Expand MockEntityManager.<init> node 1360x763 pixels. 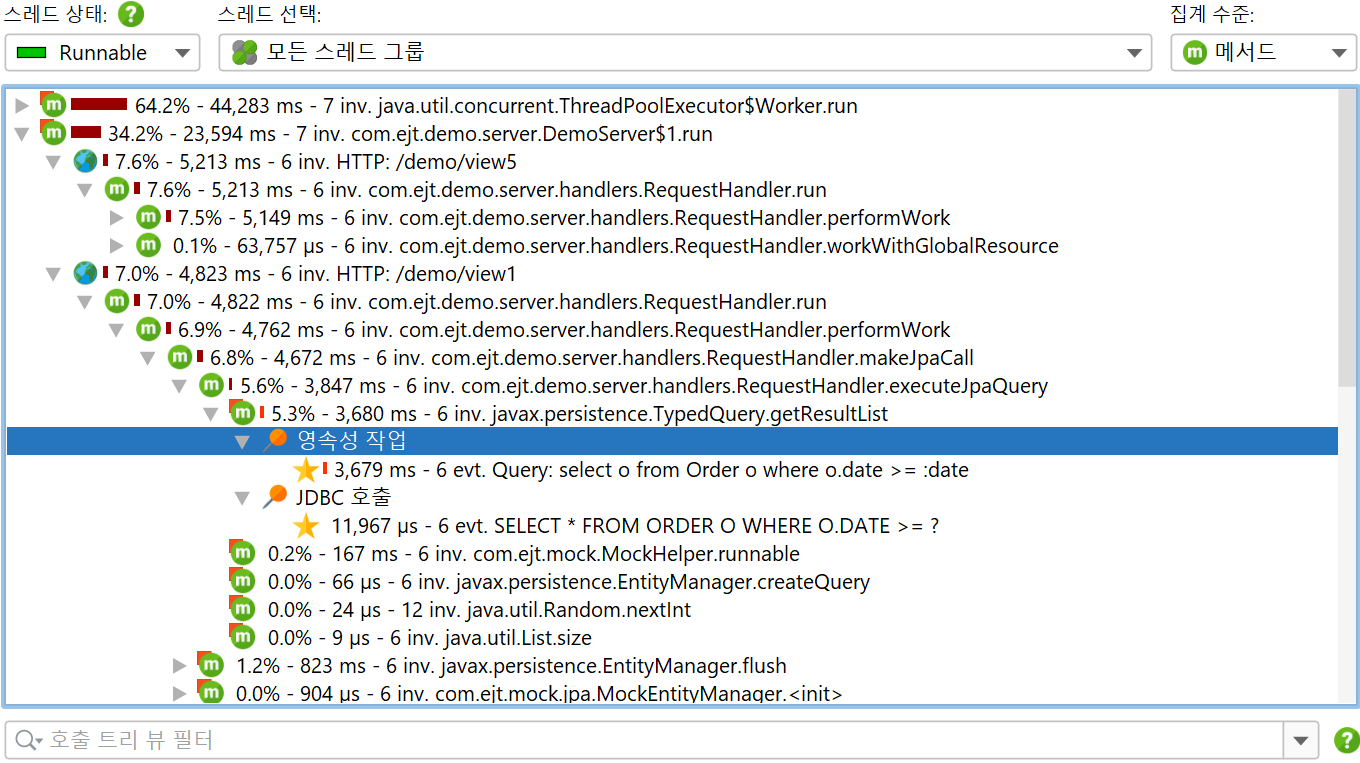coord(180,694)
